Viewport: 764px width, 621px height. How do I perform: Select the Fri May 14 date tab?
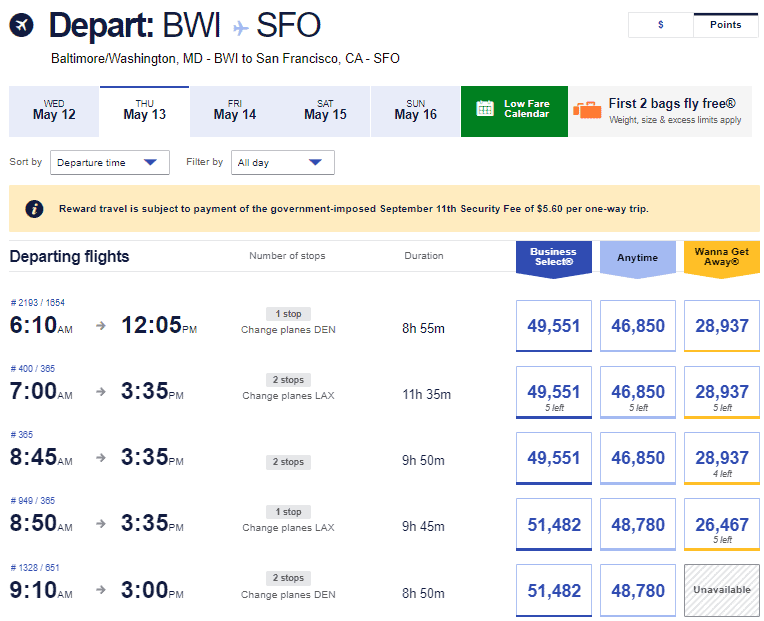pyautogui.click(x=234, y=110)
